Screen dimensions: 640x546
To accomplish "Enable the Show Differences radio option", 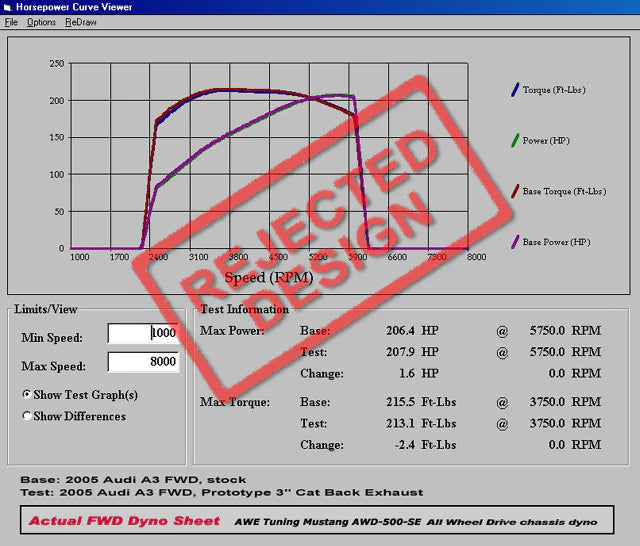I will pos(26,416).
